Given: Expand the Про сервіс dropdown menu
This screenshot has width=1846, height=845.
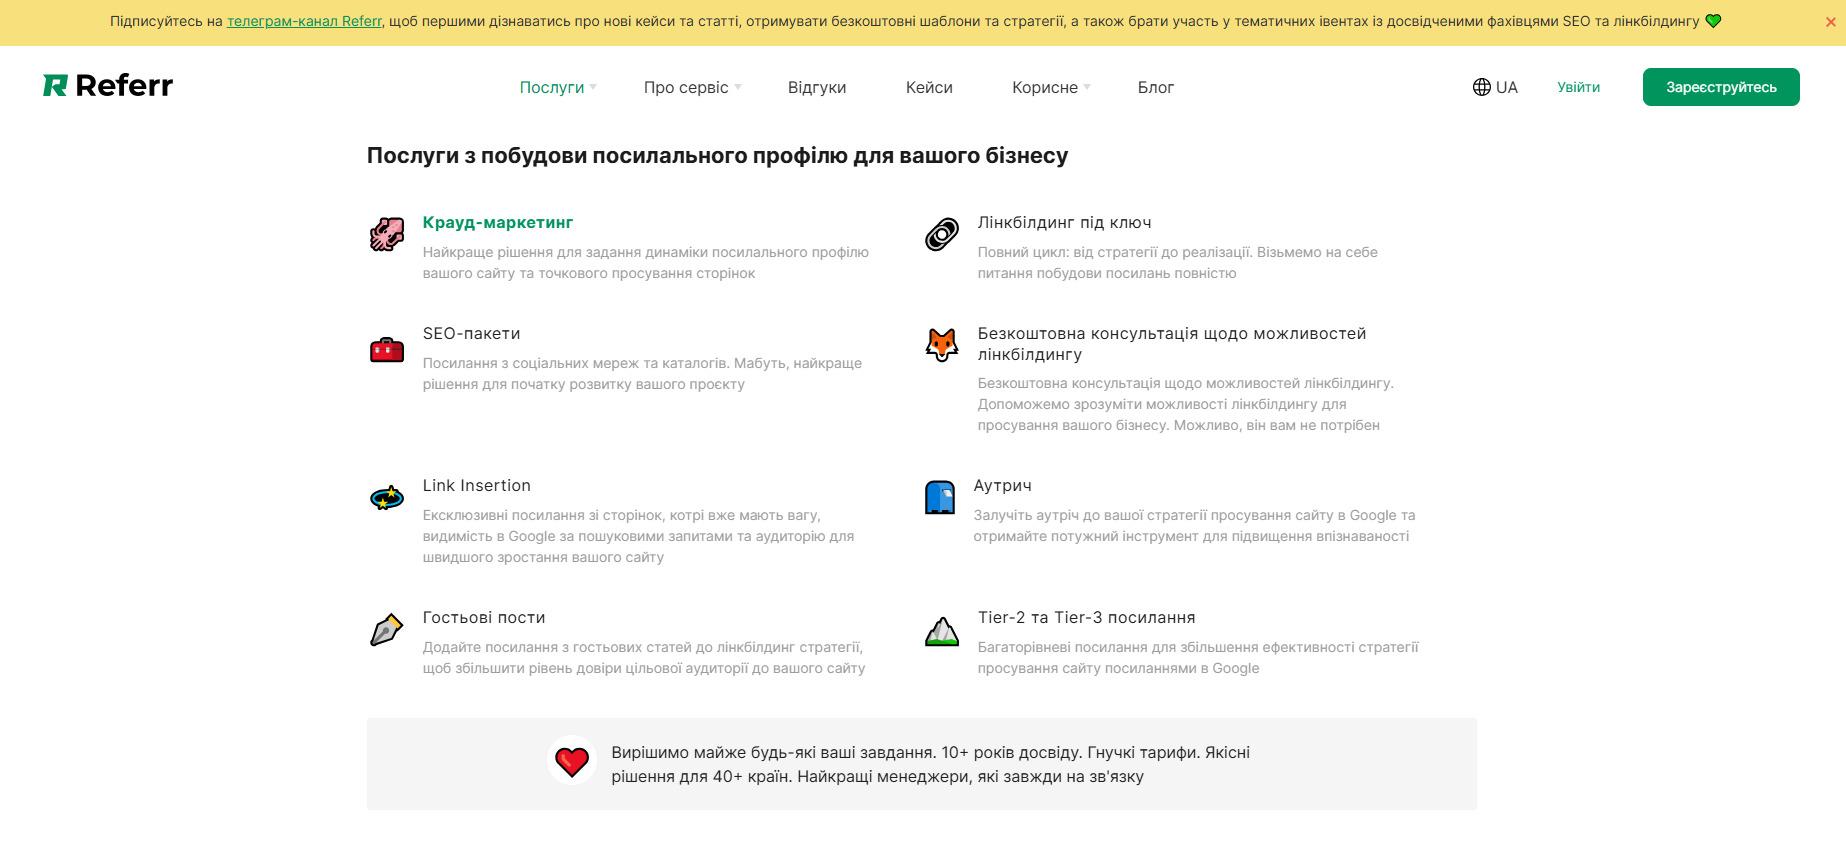Looking at the screenshot, I should click(x=692, y=87).
